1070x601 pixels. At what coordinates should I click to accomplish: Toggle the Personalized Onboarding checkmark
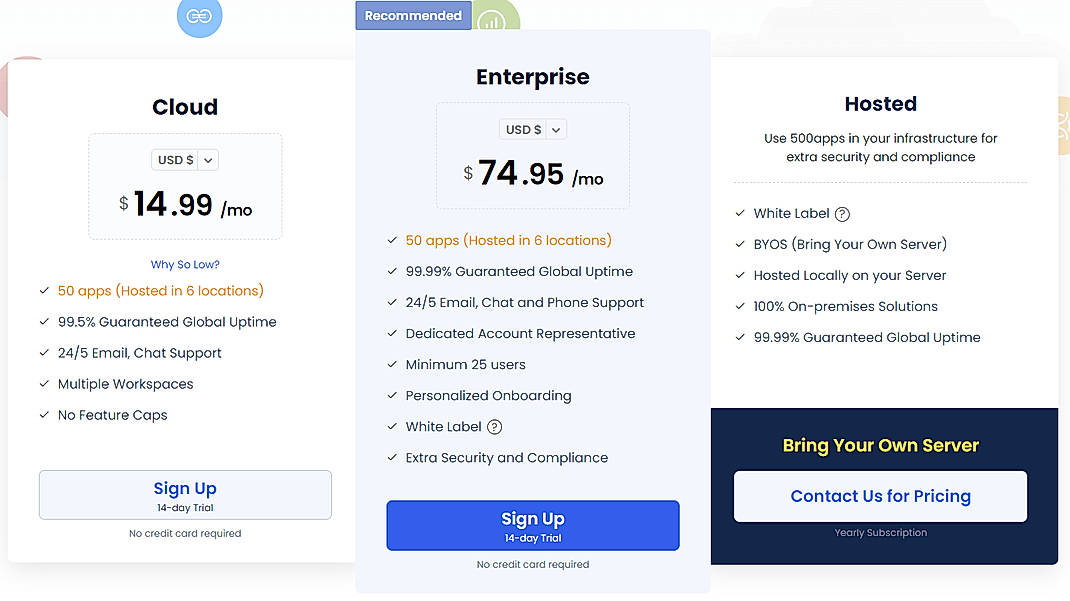(391, 395)
